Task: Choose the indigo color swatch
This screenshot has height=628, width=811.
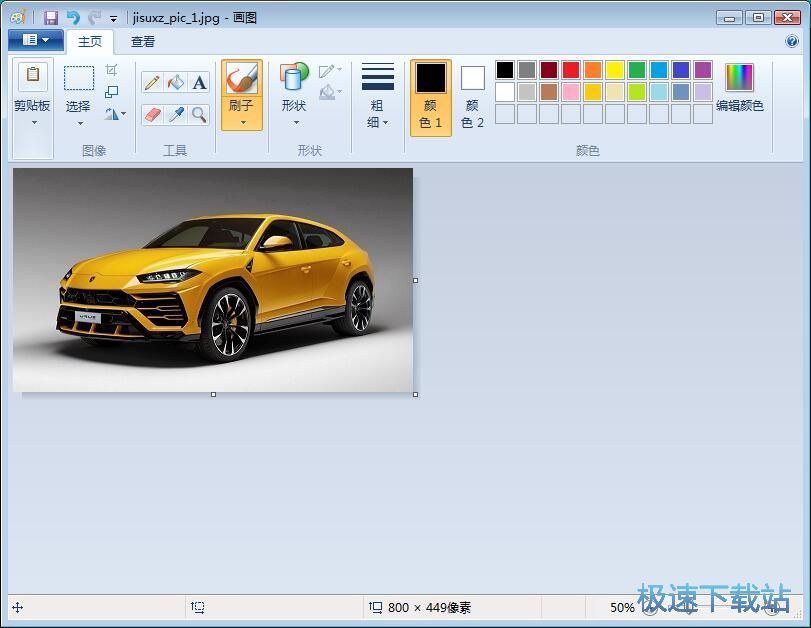Action: 681,70
